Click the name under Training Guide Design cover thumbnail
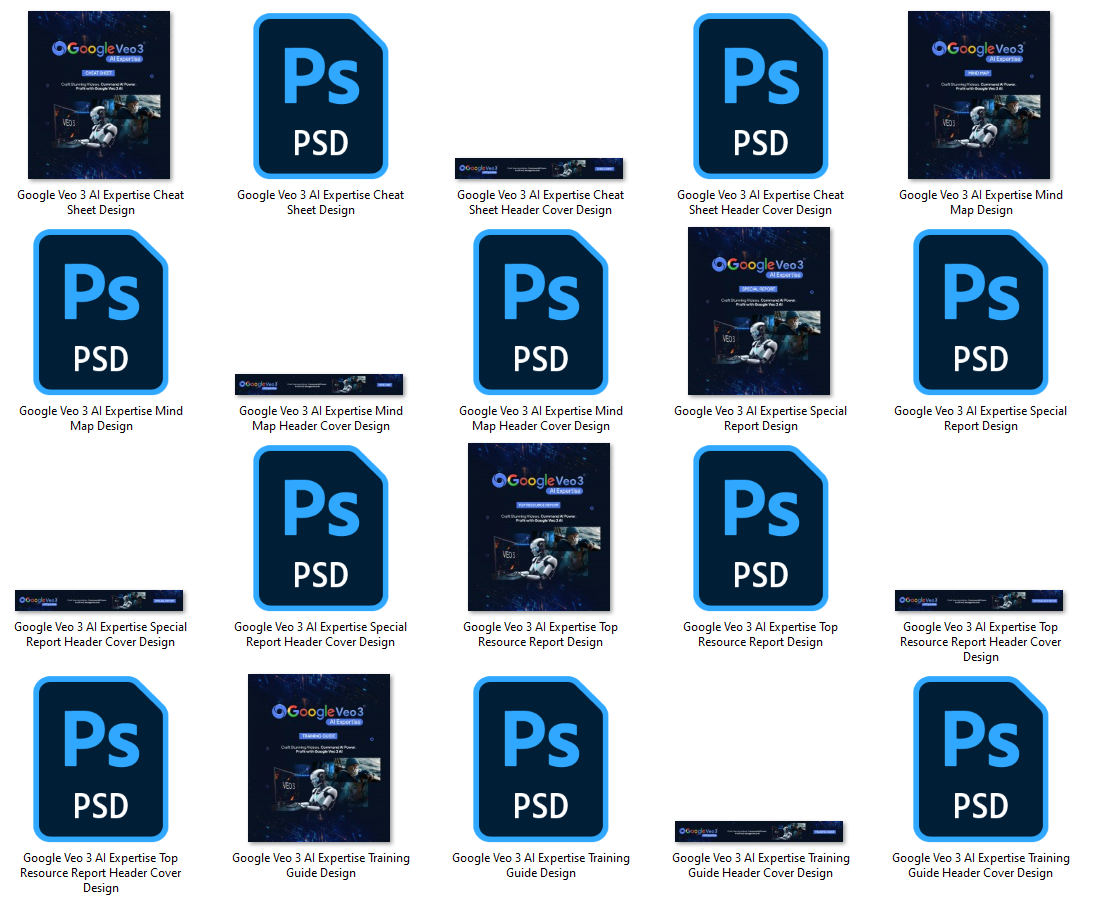Screen dimensions: 1099x904 pos(320,865)
